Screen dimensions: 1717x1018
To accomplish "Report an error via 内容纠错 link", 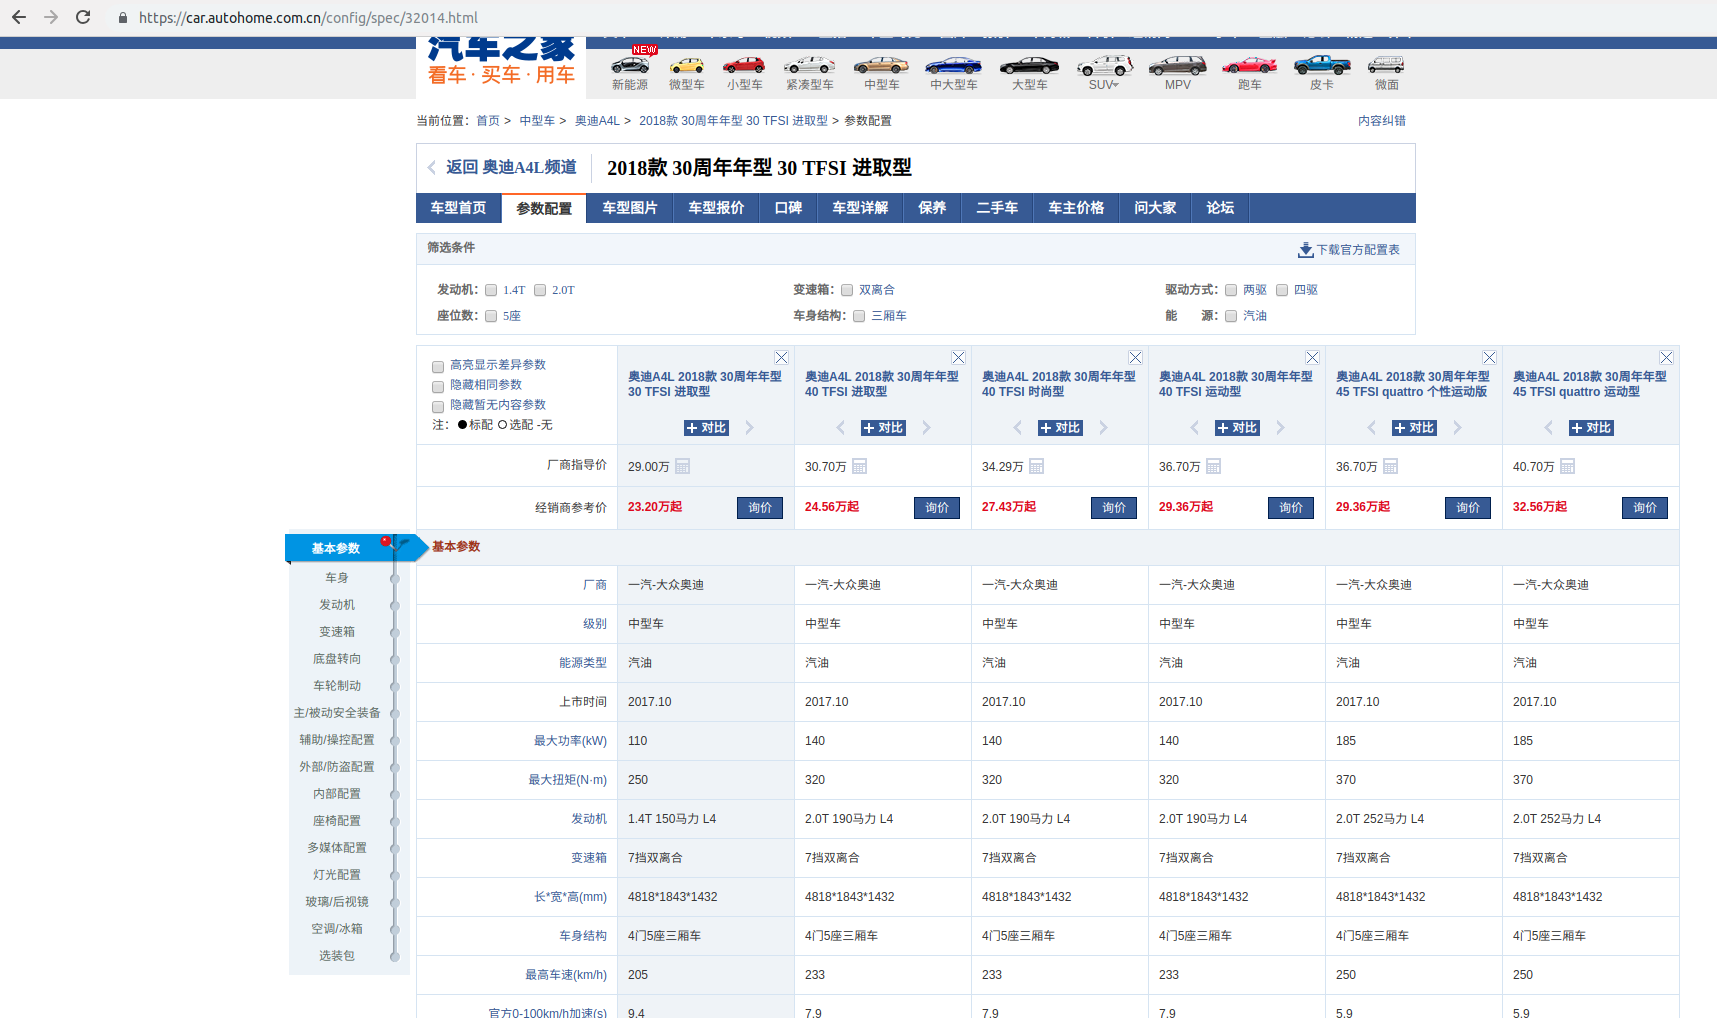I will pos(1381,121).
